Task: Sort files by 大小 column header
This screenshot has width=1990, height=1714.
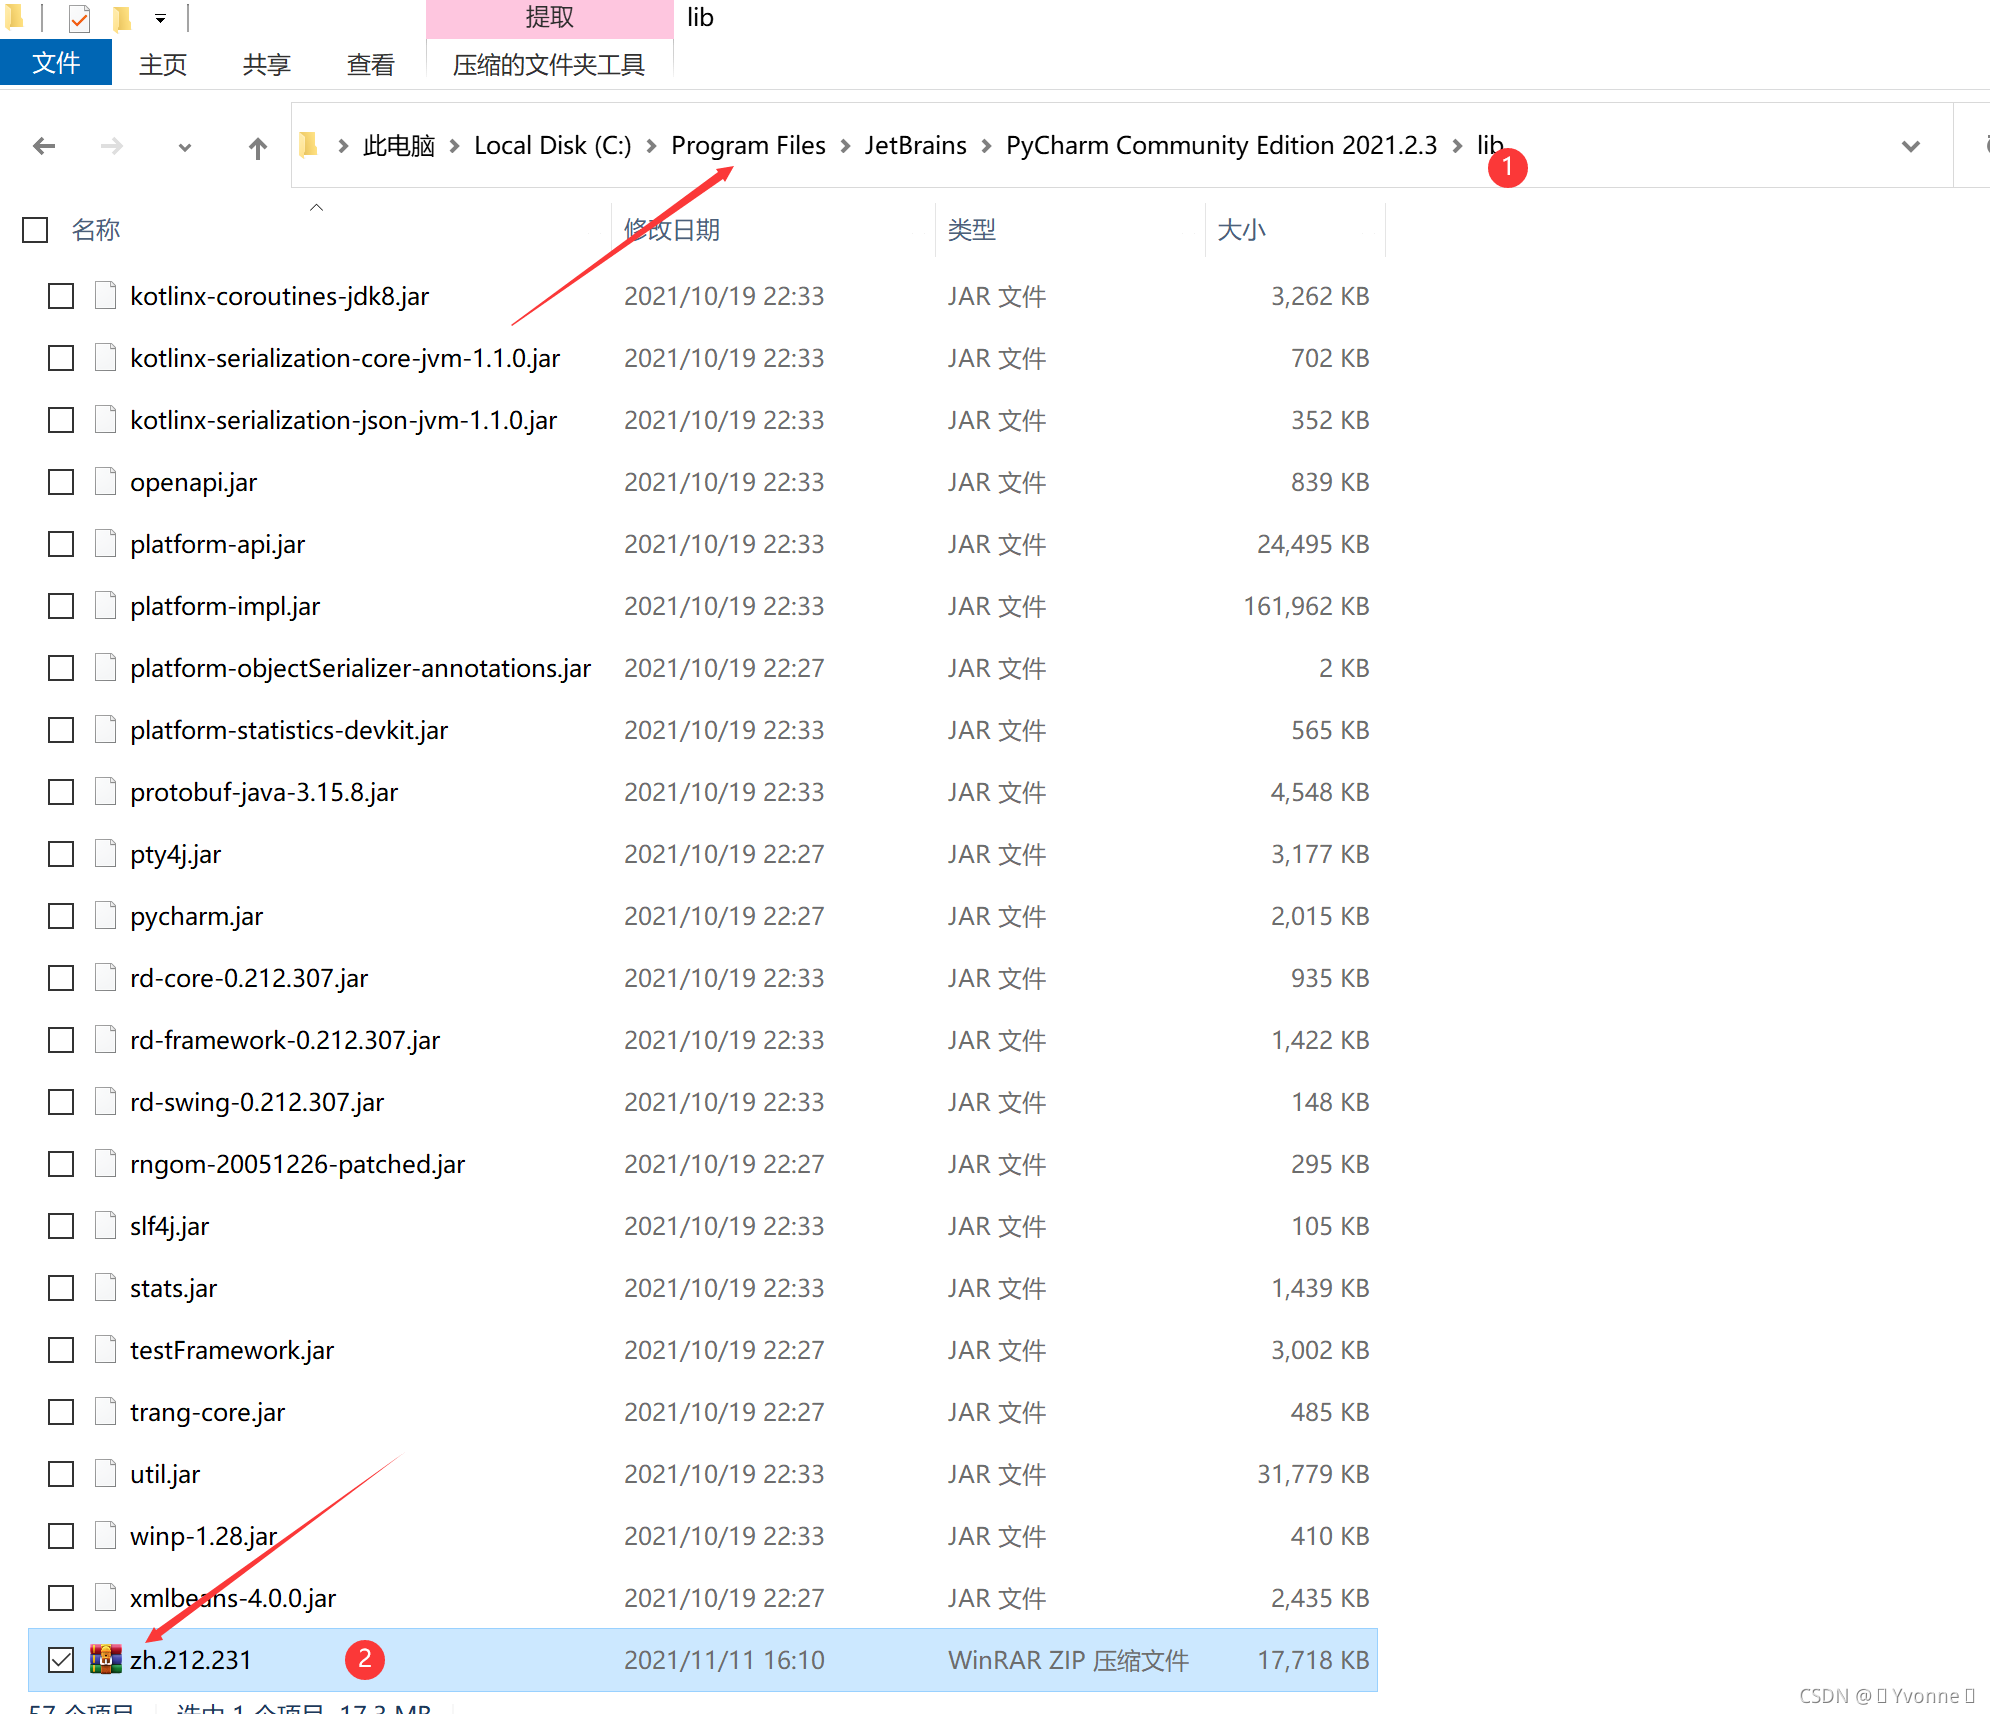Action: point(1241,230)
